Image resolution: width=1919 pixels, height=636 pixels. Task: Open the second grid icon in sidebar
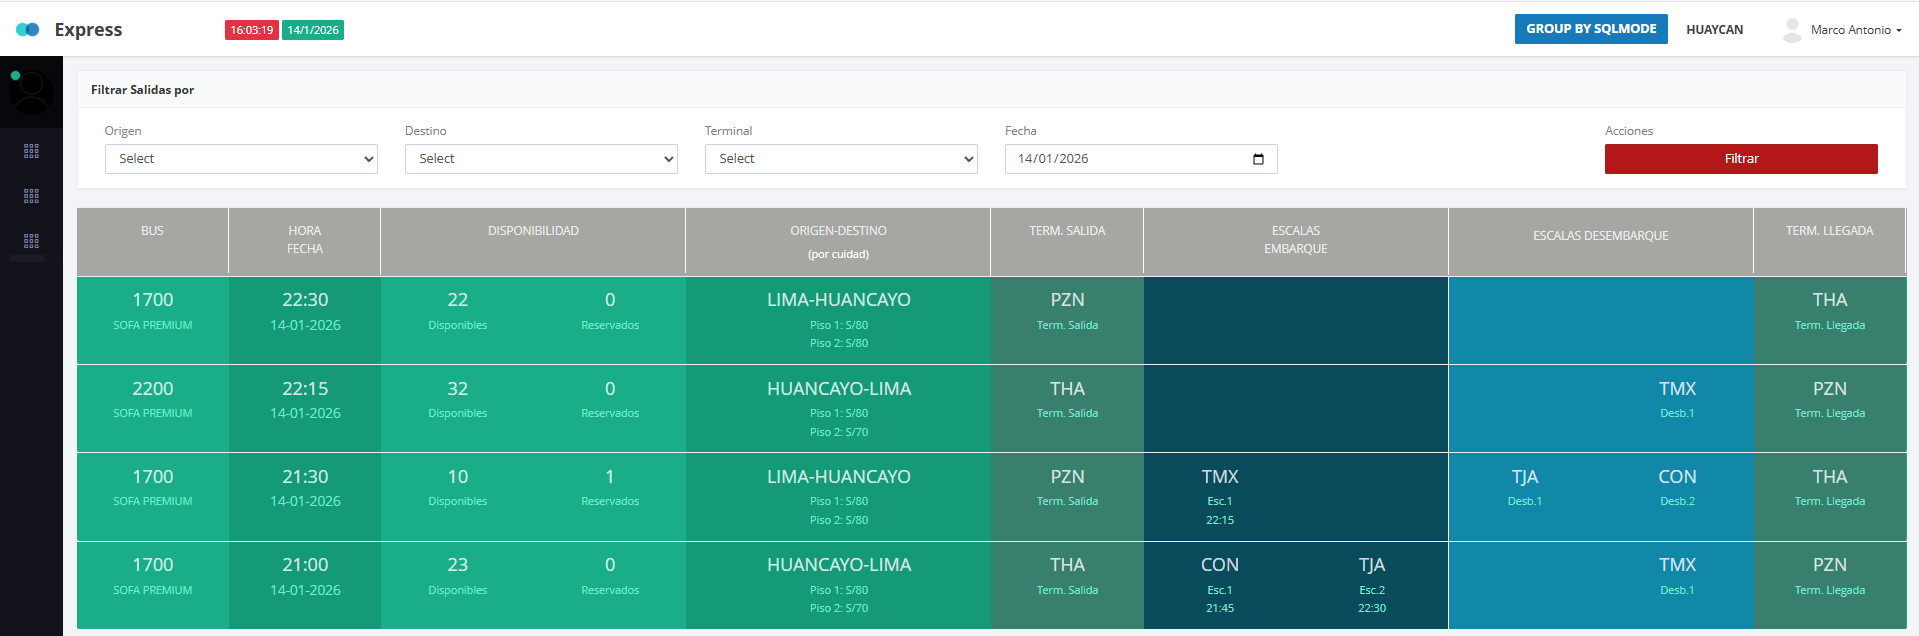click(x=31, y=196)
